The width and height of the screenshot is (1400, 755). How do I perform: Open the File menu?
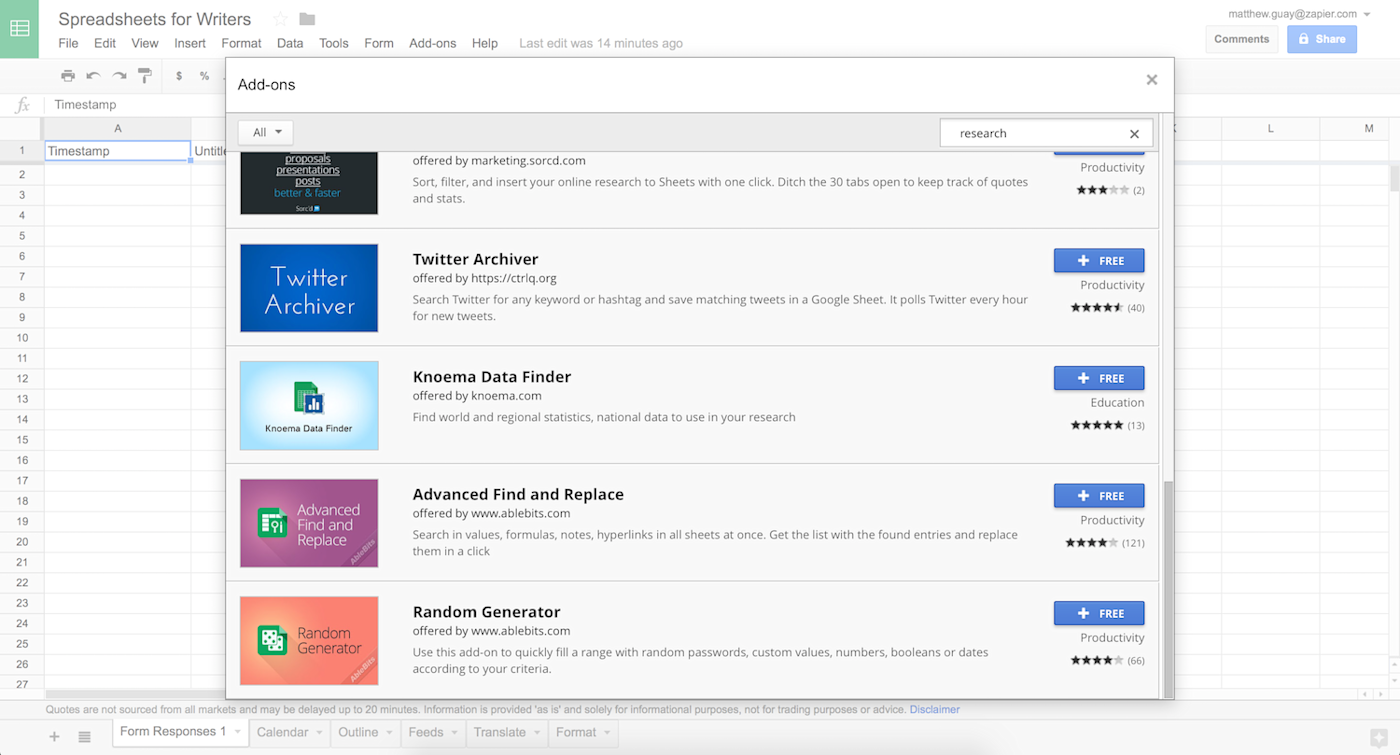(x=68, y=43)
